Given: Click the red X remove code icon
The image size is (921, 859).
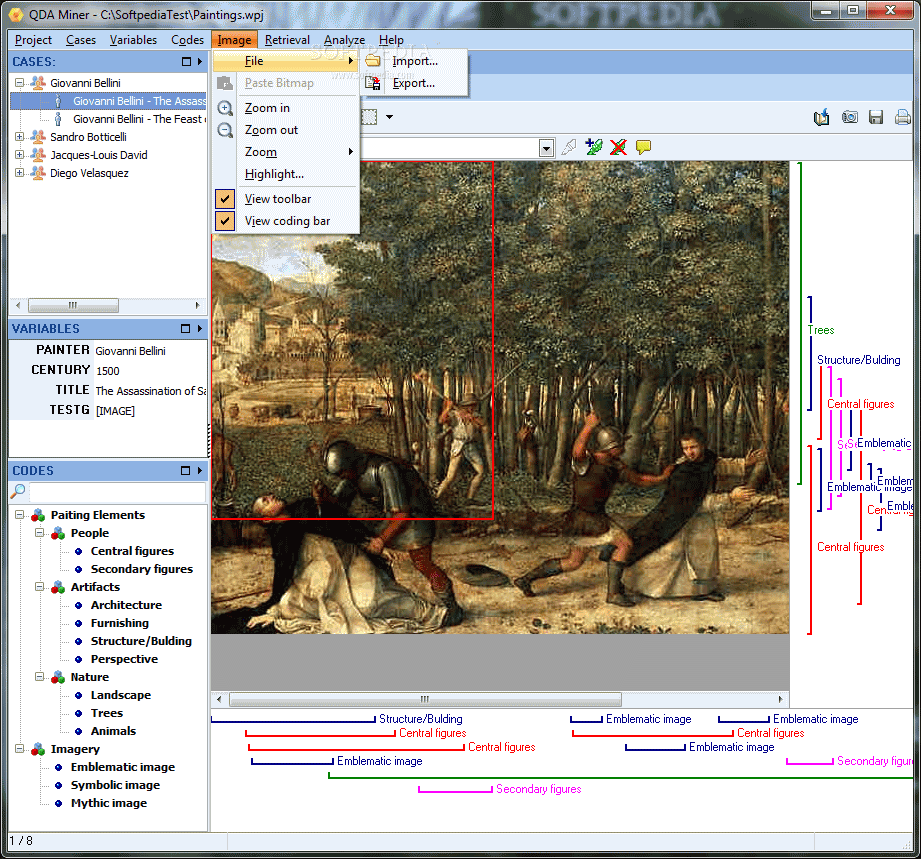Looking at the screenshot, I should 618,147.
